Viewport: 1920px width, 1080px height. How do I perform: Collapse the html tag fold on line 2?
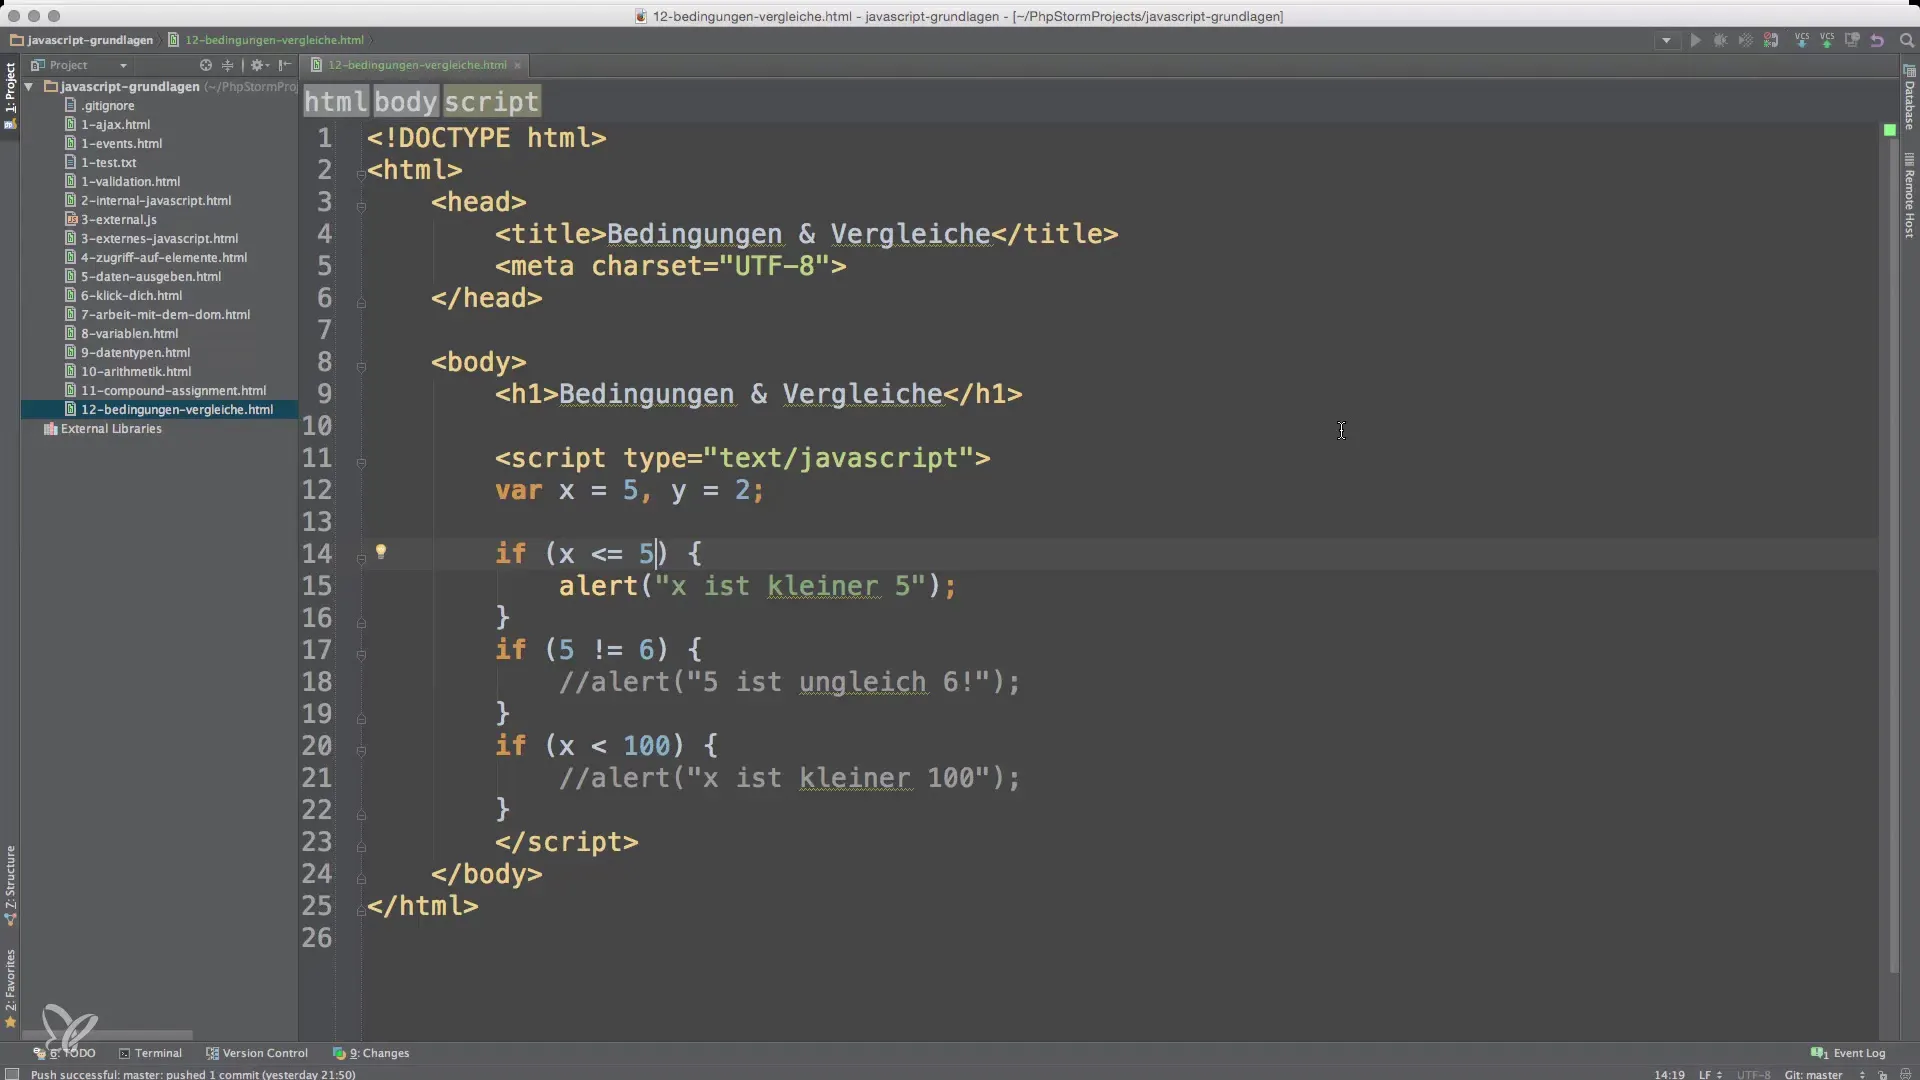[361, 175]
